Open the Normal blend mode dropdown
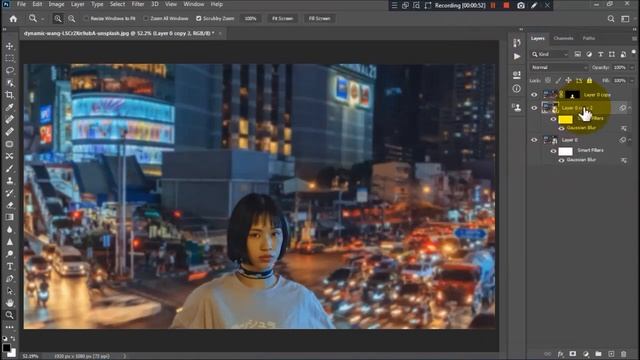Screen dimensions: 640x360 (x=559, y=67)
